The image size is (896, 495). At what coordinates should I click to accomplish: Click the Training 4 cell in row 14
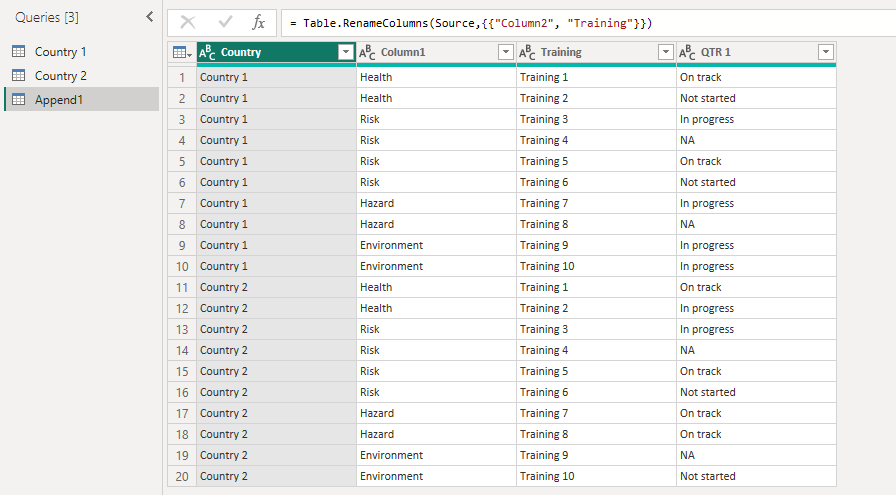point(596,350)
